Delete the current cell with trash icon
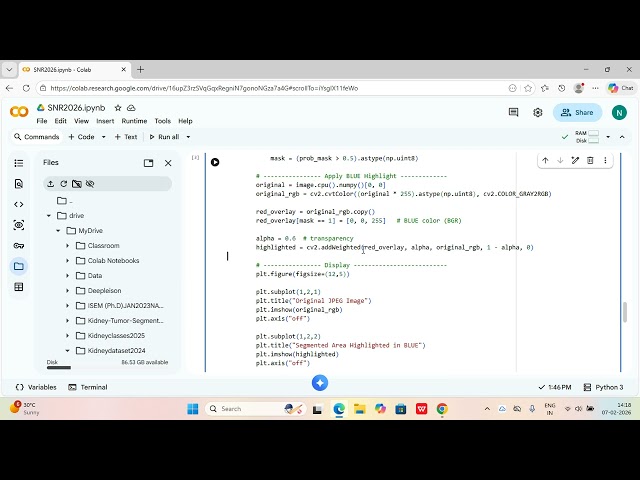The image size is (640, 480). pos(590,160)
